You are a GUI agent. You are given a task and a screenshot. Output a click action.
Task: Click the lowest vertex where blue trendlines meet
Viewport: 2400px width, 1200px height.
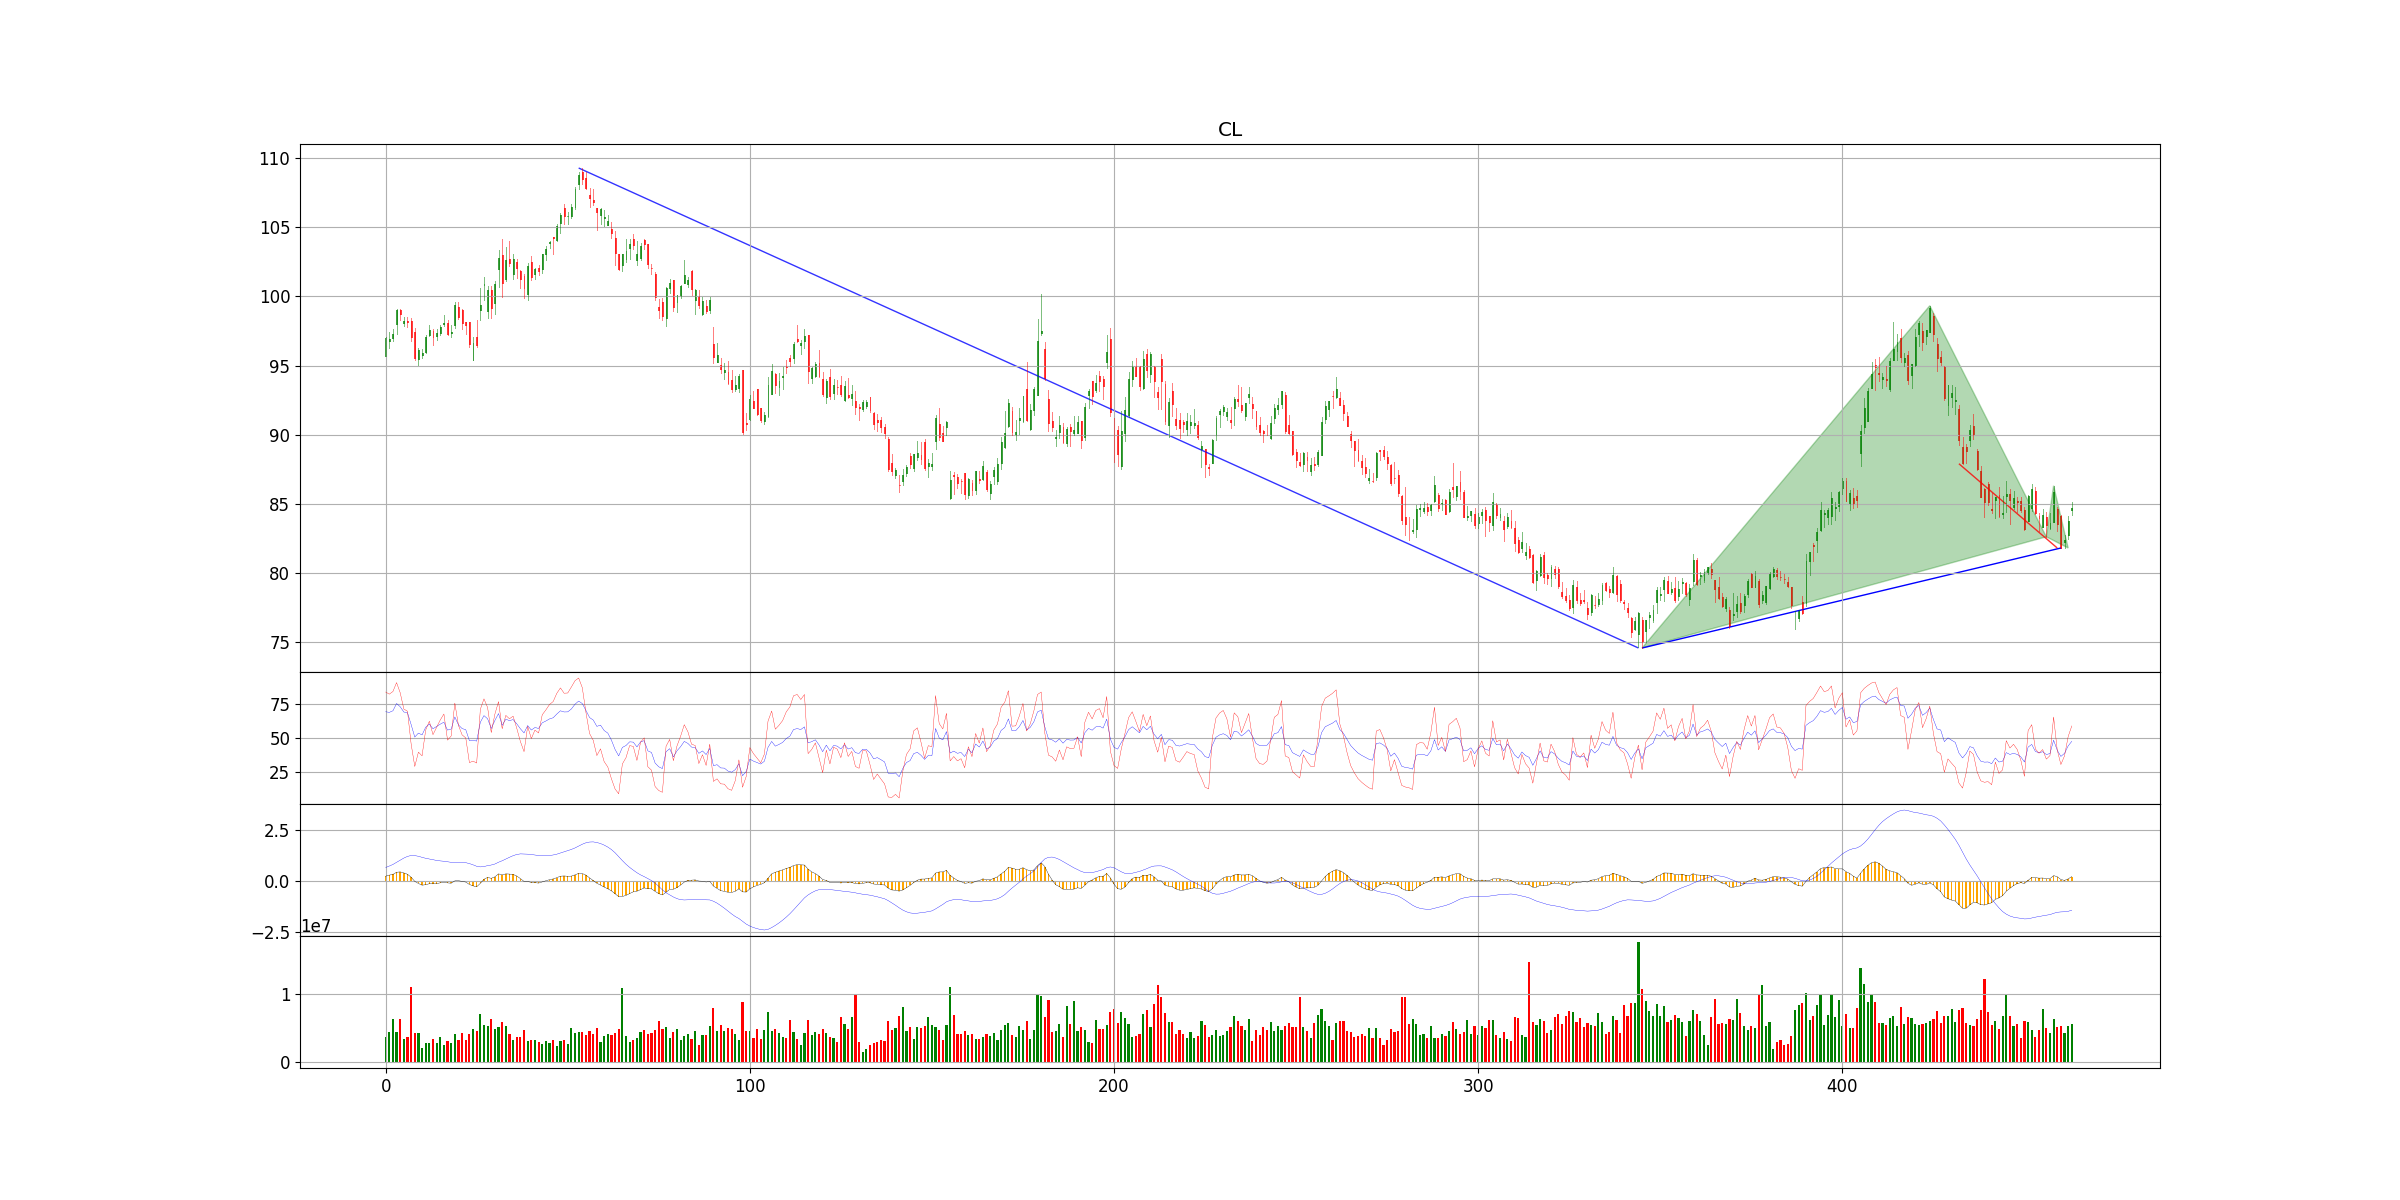point(1640,648)
